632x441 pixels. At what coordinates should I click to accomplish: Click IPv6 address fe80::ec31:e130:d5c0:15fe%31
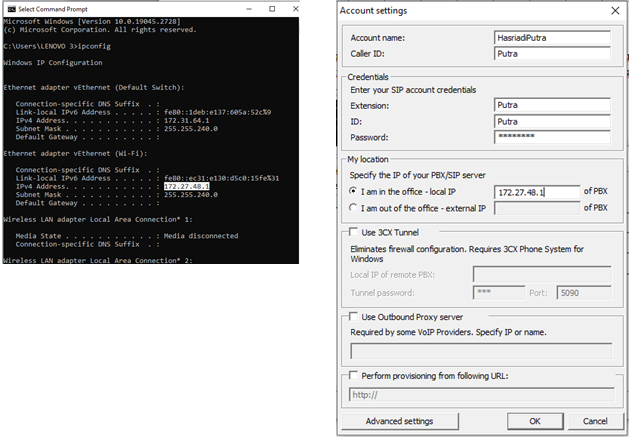[x=221, y=178]
